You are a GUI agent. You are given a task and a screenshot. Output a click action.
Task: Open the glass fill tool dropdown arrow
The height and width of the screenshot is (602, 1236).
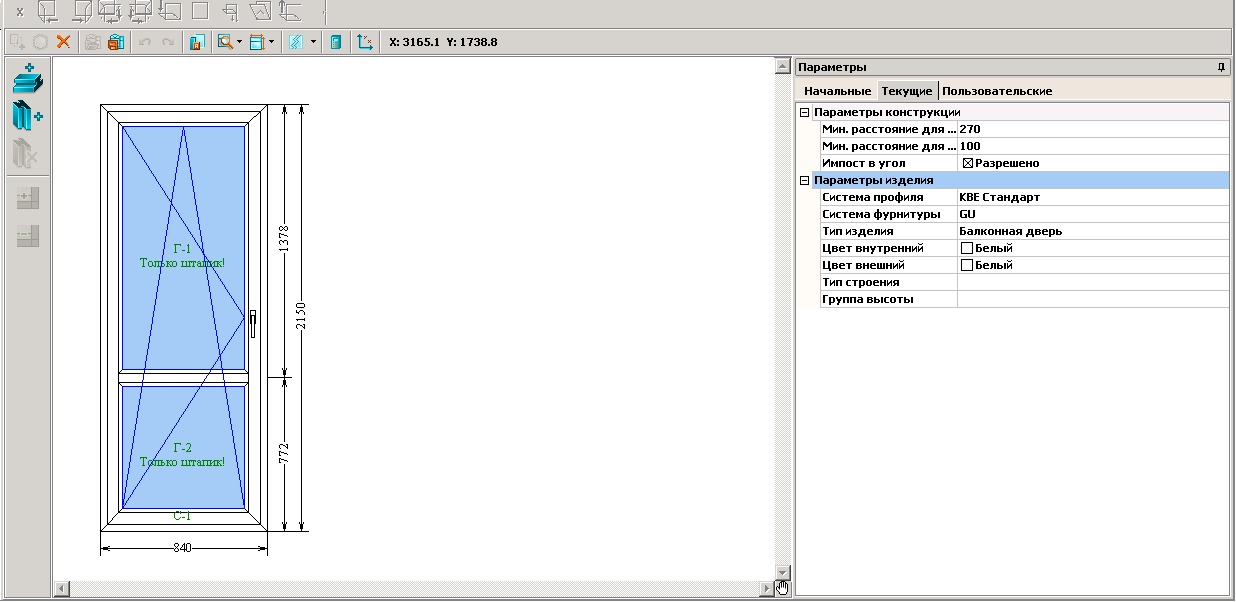(x=313, y=42)
